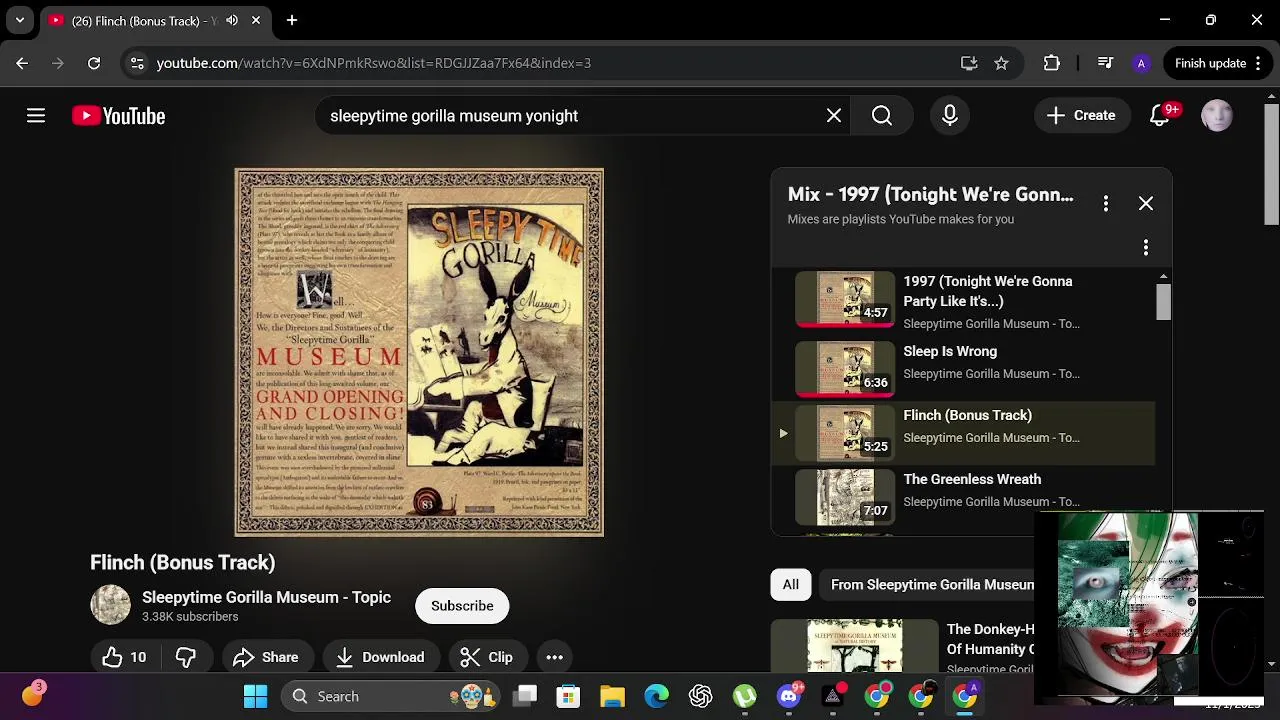Create a Clip of the video
This screenshot has height=720, width=1280.
[x=487, y=657]
